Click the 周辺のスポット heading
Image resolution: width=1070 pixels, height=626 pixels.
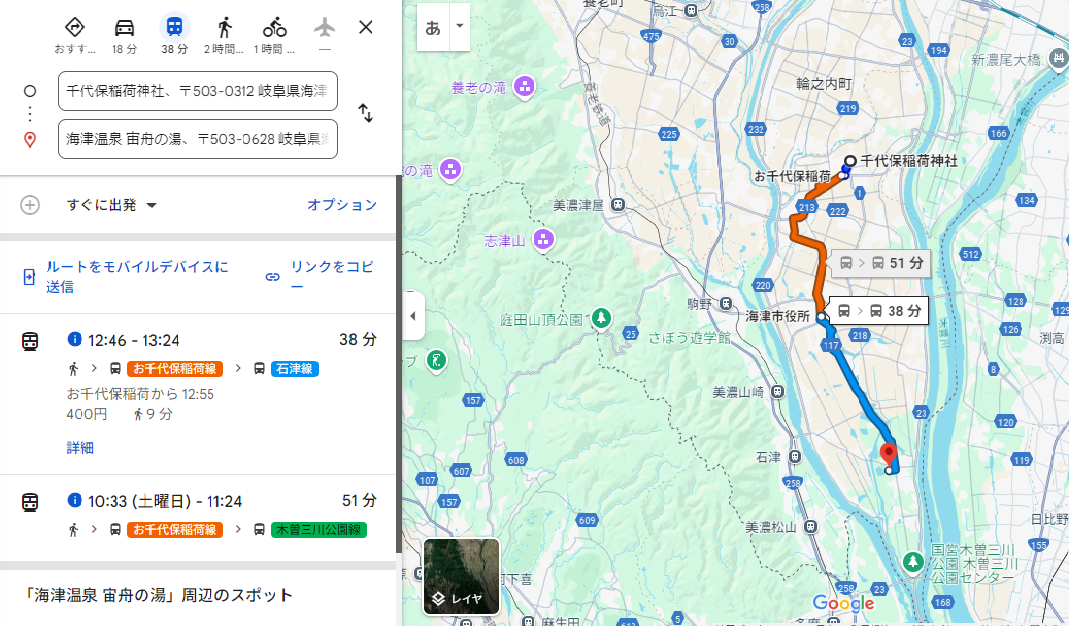[x=160, y=595]
